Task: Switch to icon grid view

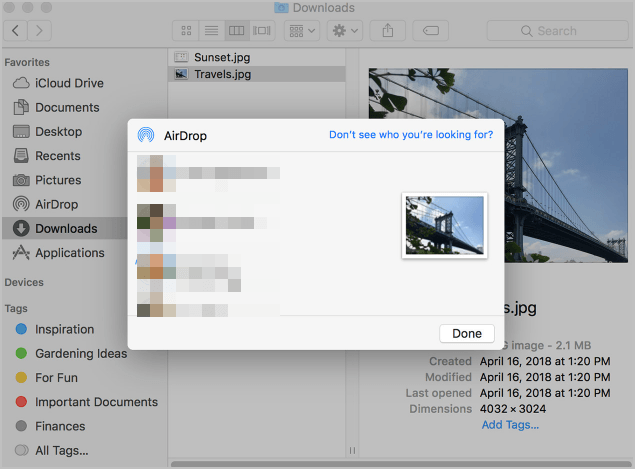Action: click(186, 31)
